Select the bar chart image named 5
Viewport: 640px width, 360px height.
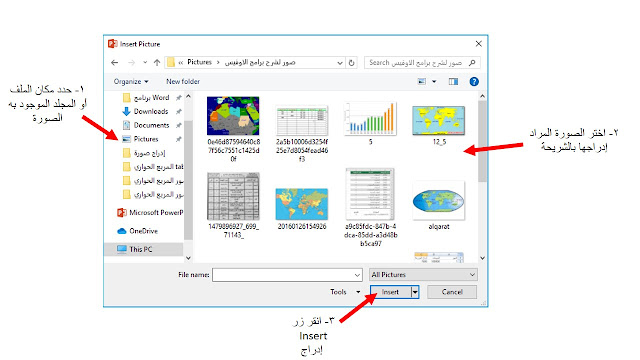point(370,118)
